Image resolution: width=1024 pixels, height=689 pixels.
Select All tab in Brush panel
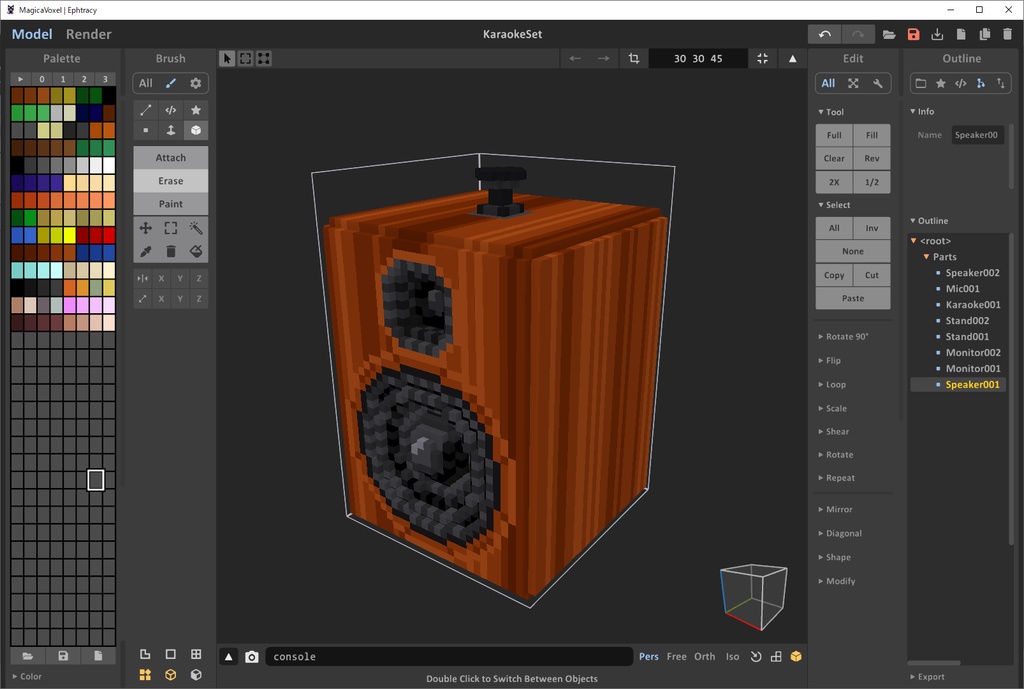[146, 83]
